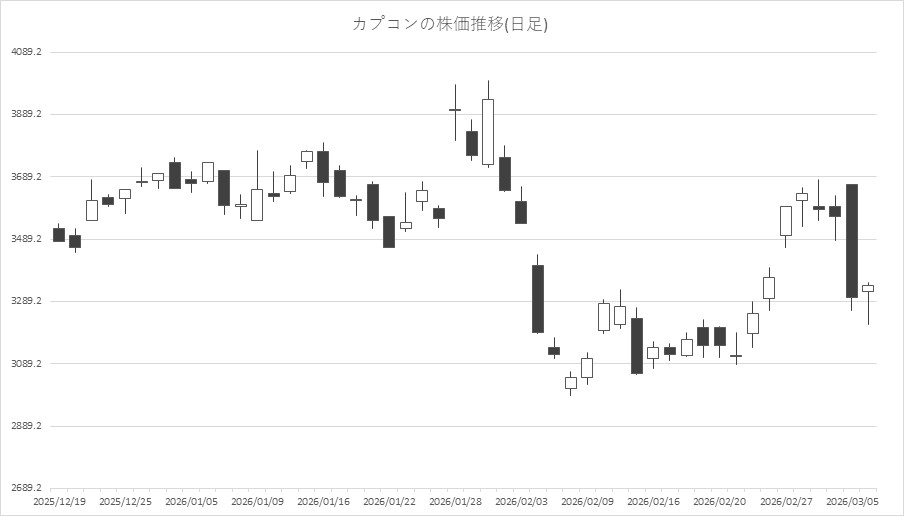
Task: Select the long dark candlestick before the final candle
Action: 851,240
